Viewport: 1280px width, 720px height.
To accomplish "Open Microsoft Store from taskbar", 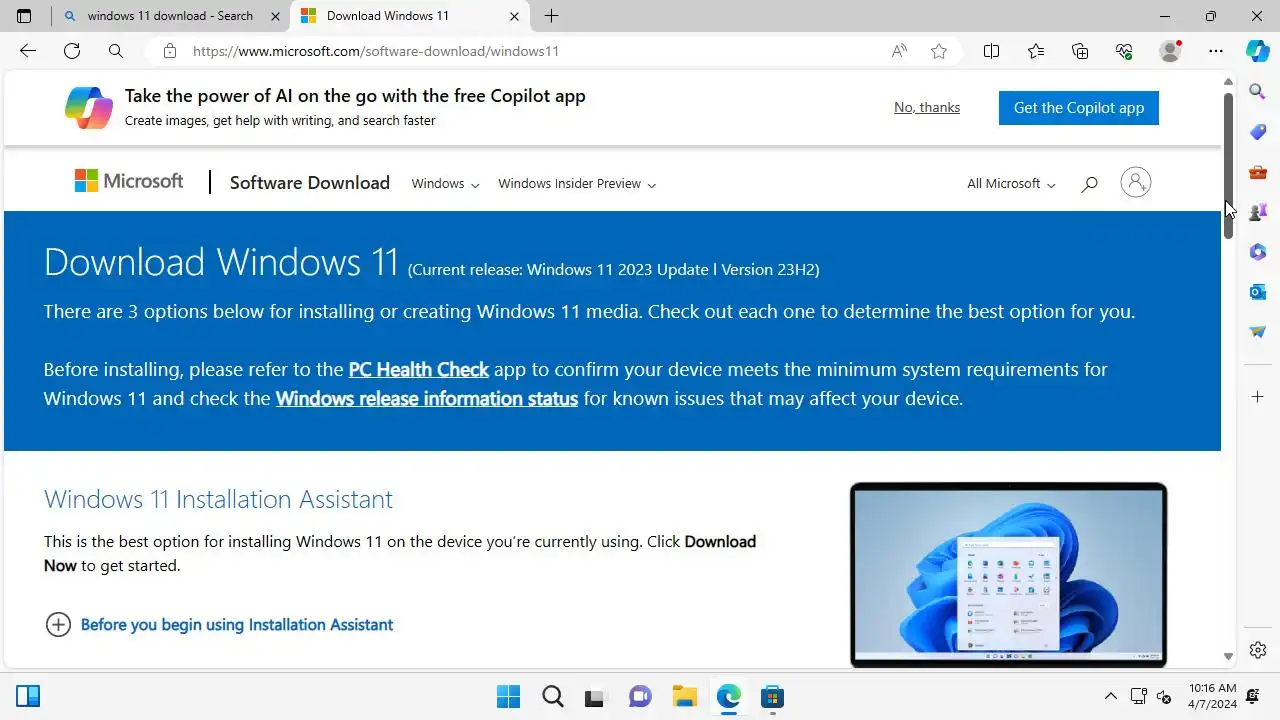I will pos(772,696).
